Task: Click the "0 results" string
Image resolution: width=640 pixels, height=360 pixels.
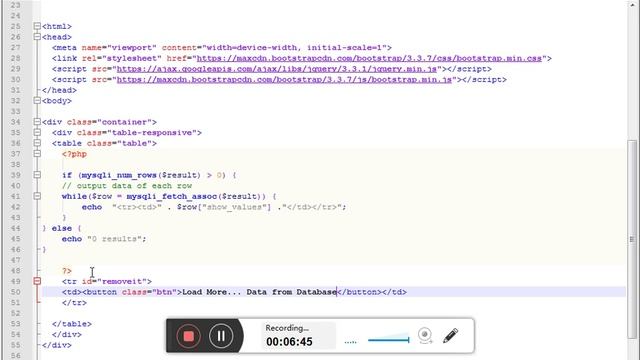Action: coord(116,239)
